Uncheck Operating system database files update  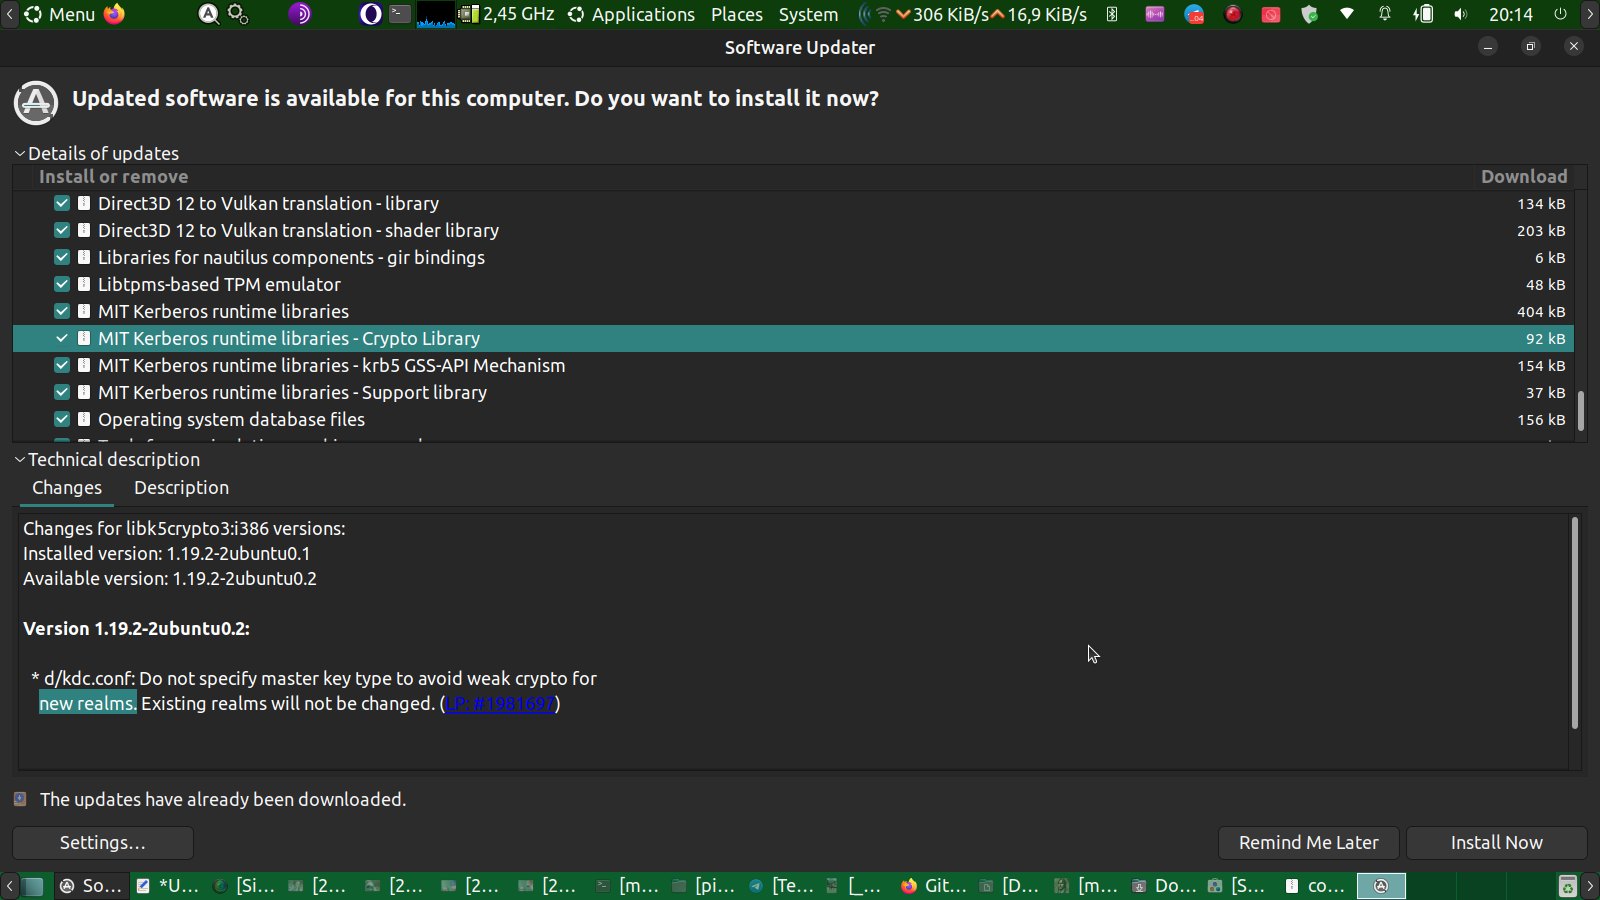62,419
